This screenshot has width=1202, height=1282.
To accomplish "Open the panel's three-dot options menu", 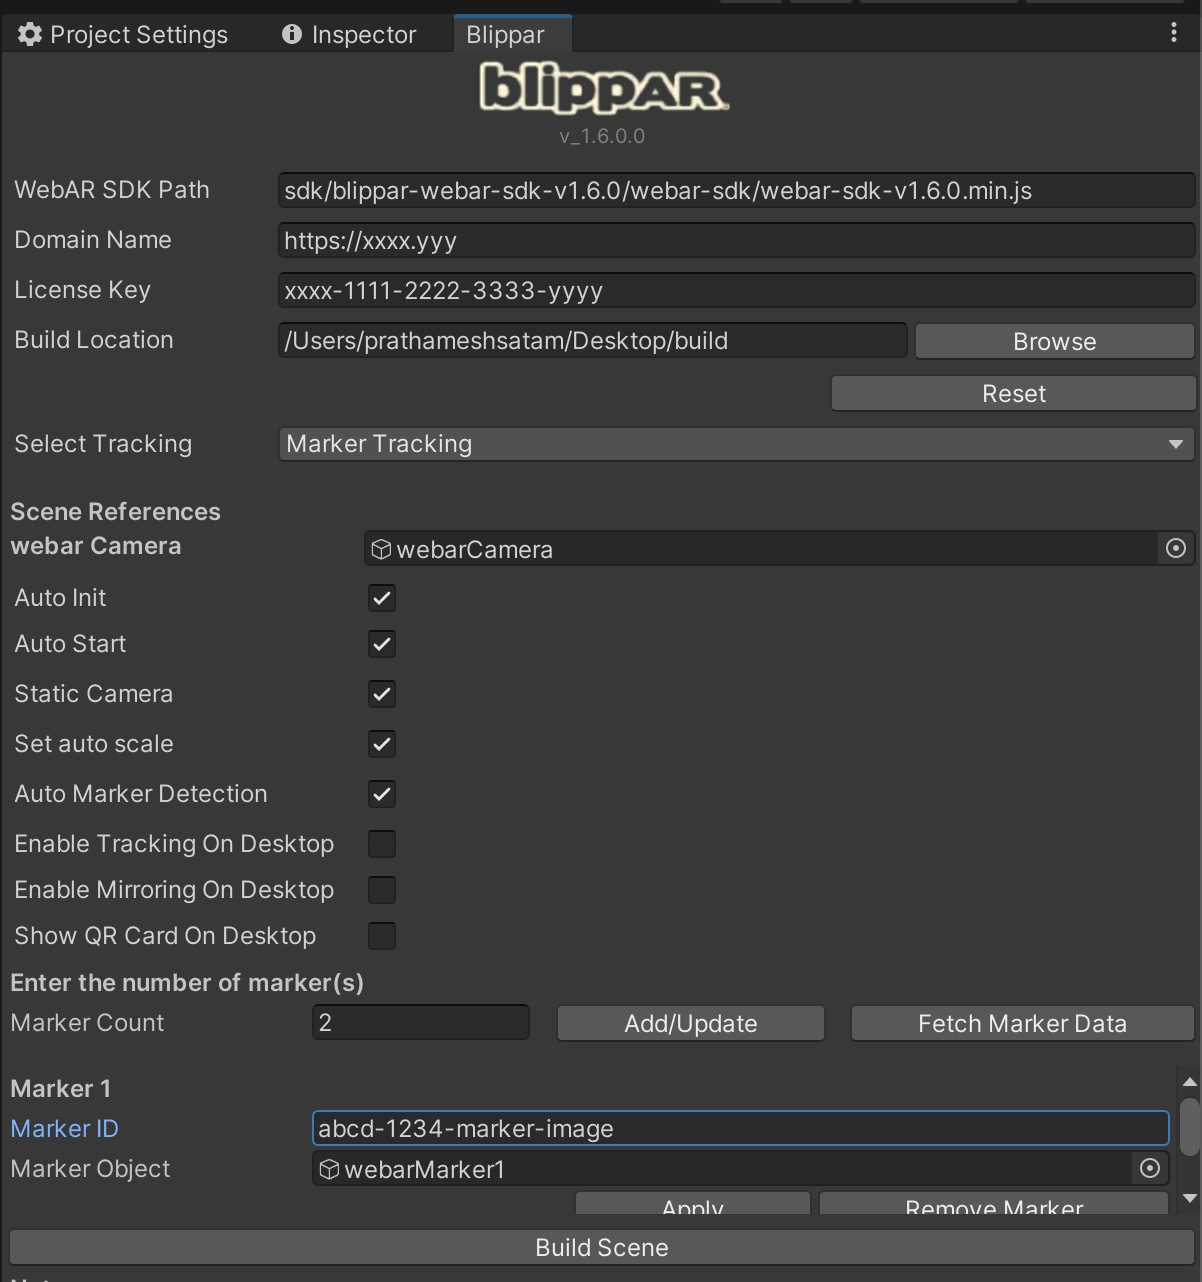I will click(x=1173, y=33).
